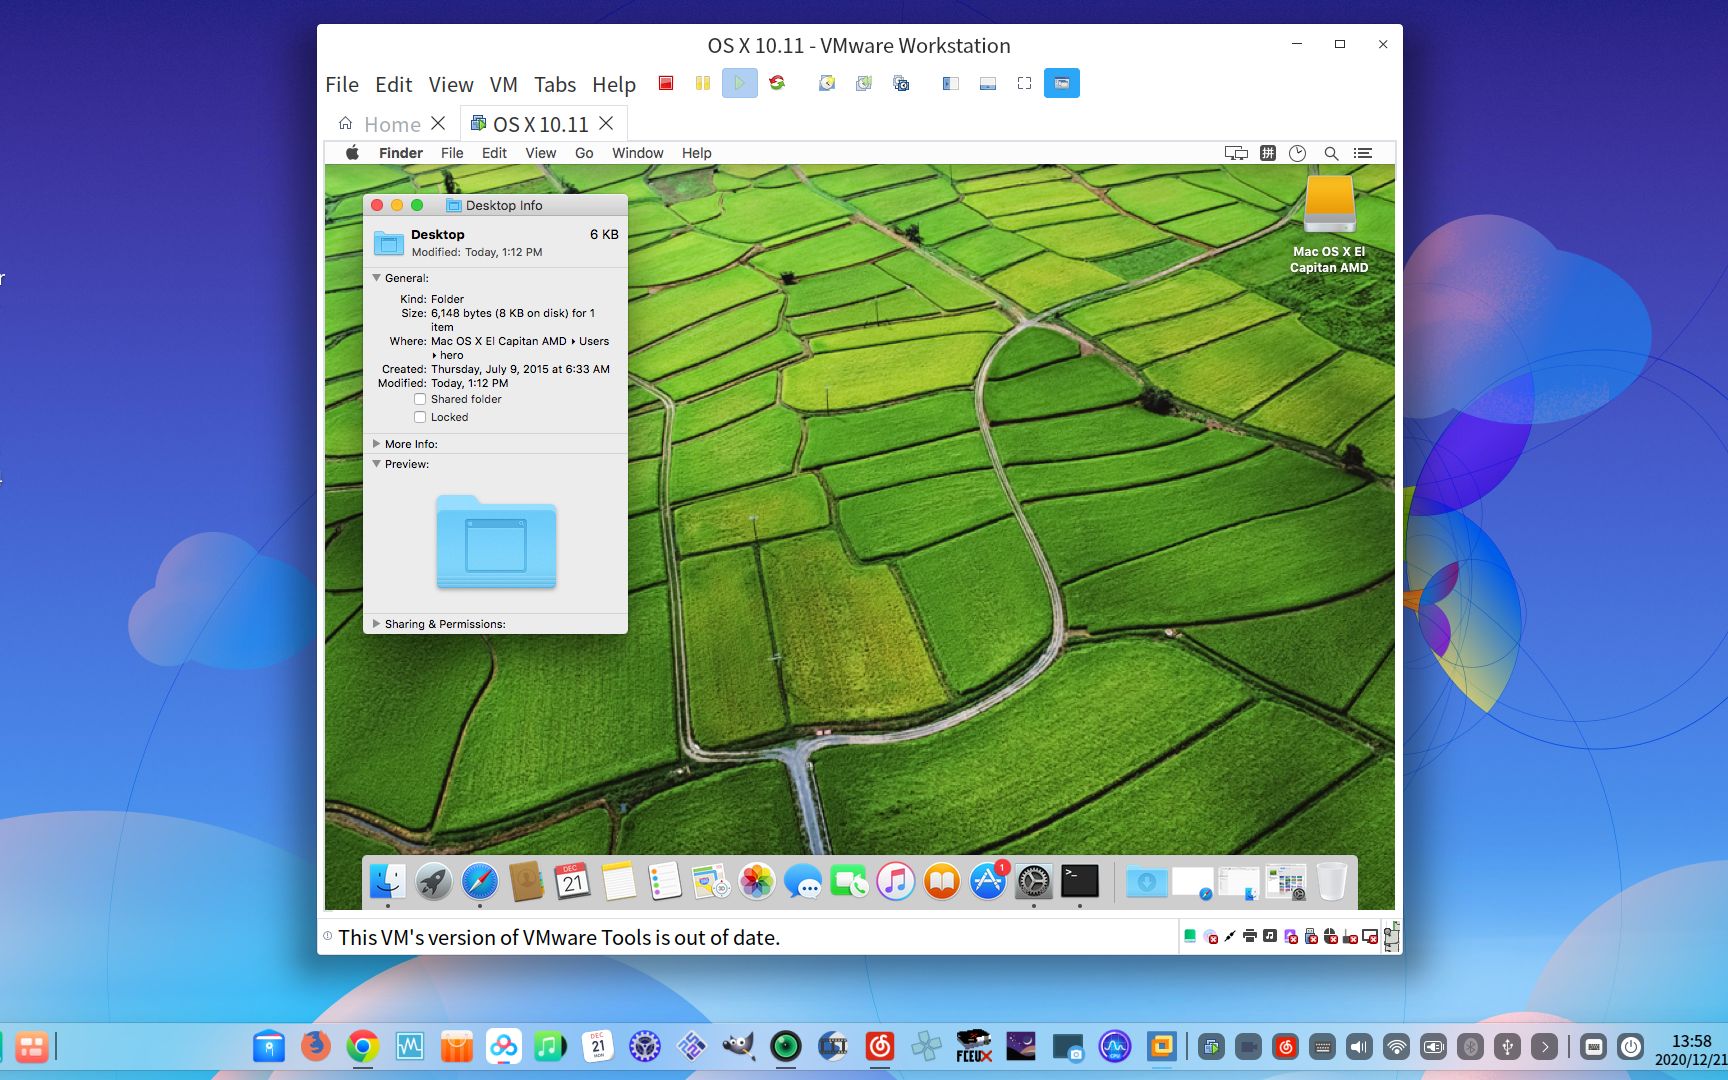Viewport: 1728px width, 1080px height.
Task: Open the Finder Window menu
Action: click(638, 153)
